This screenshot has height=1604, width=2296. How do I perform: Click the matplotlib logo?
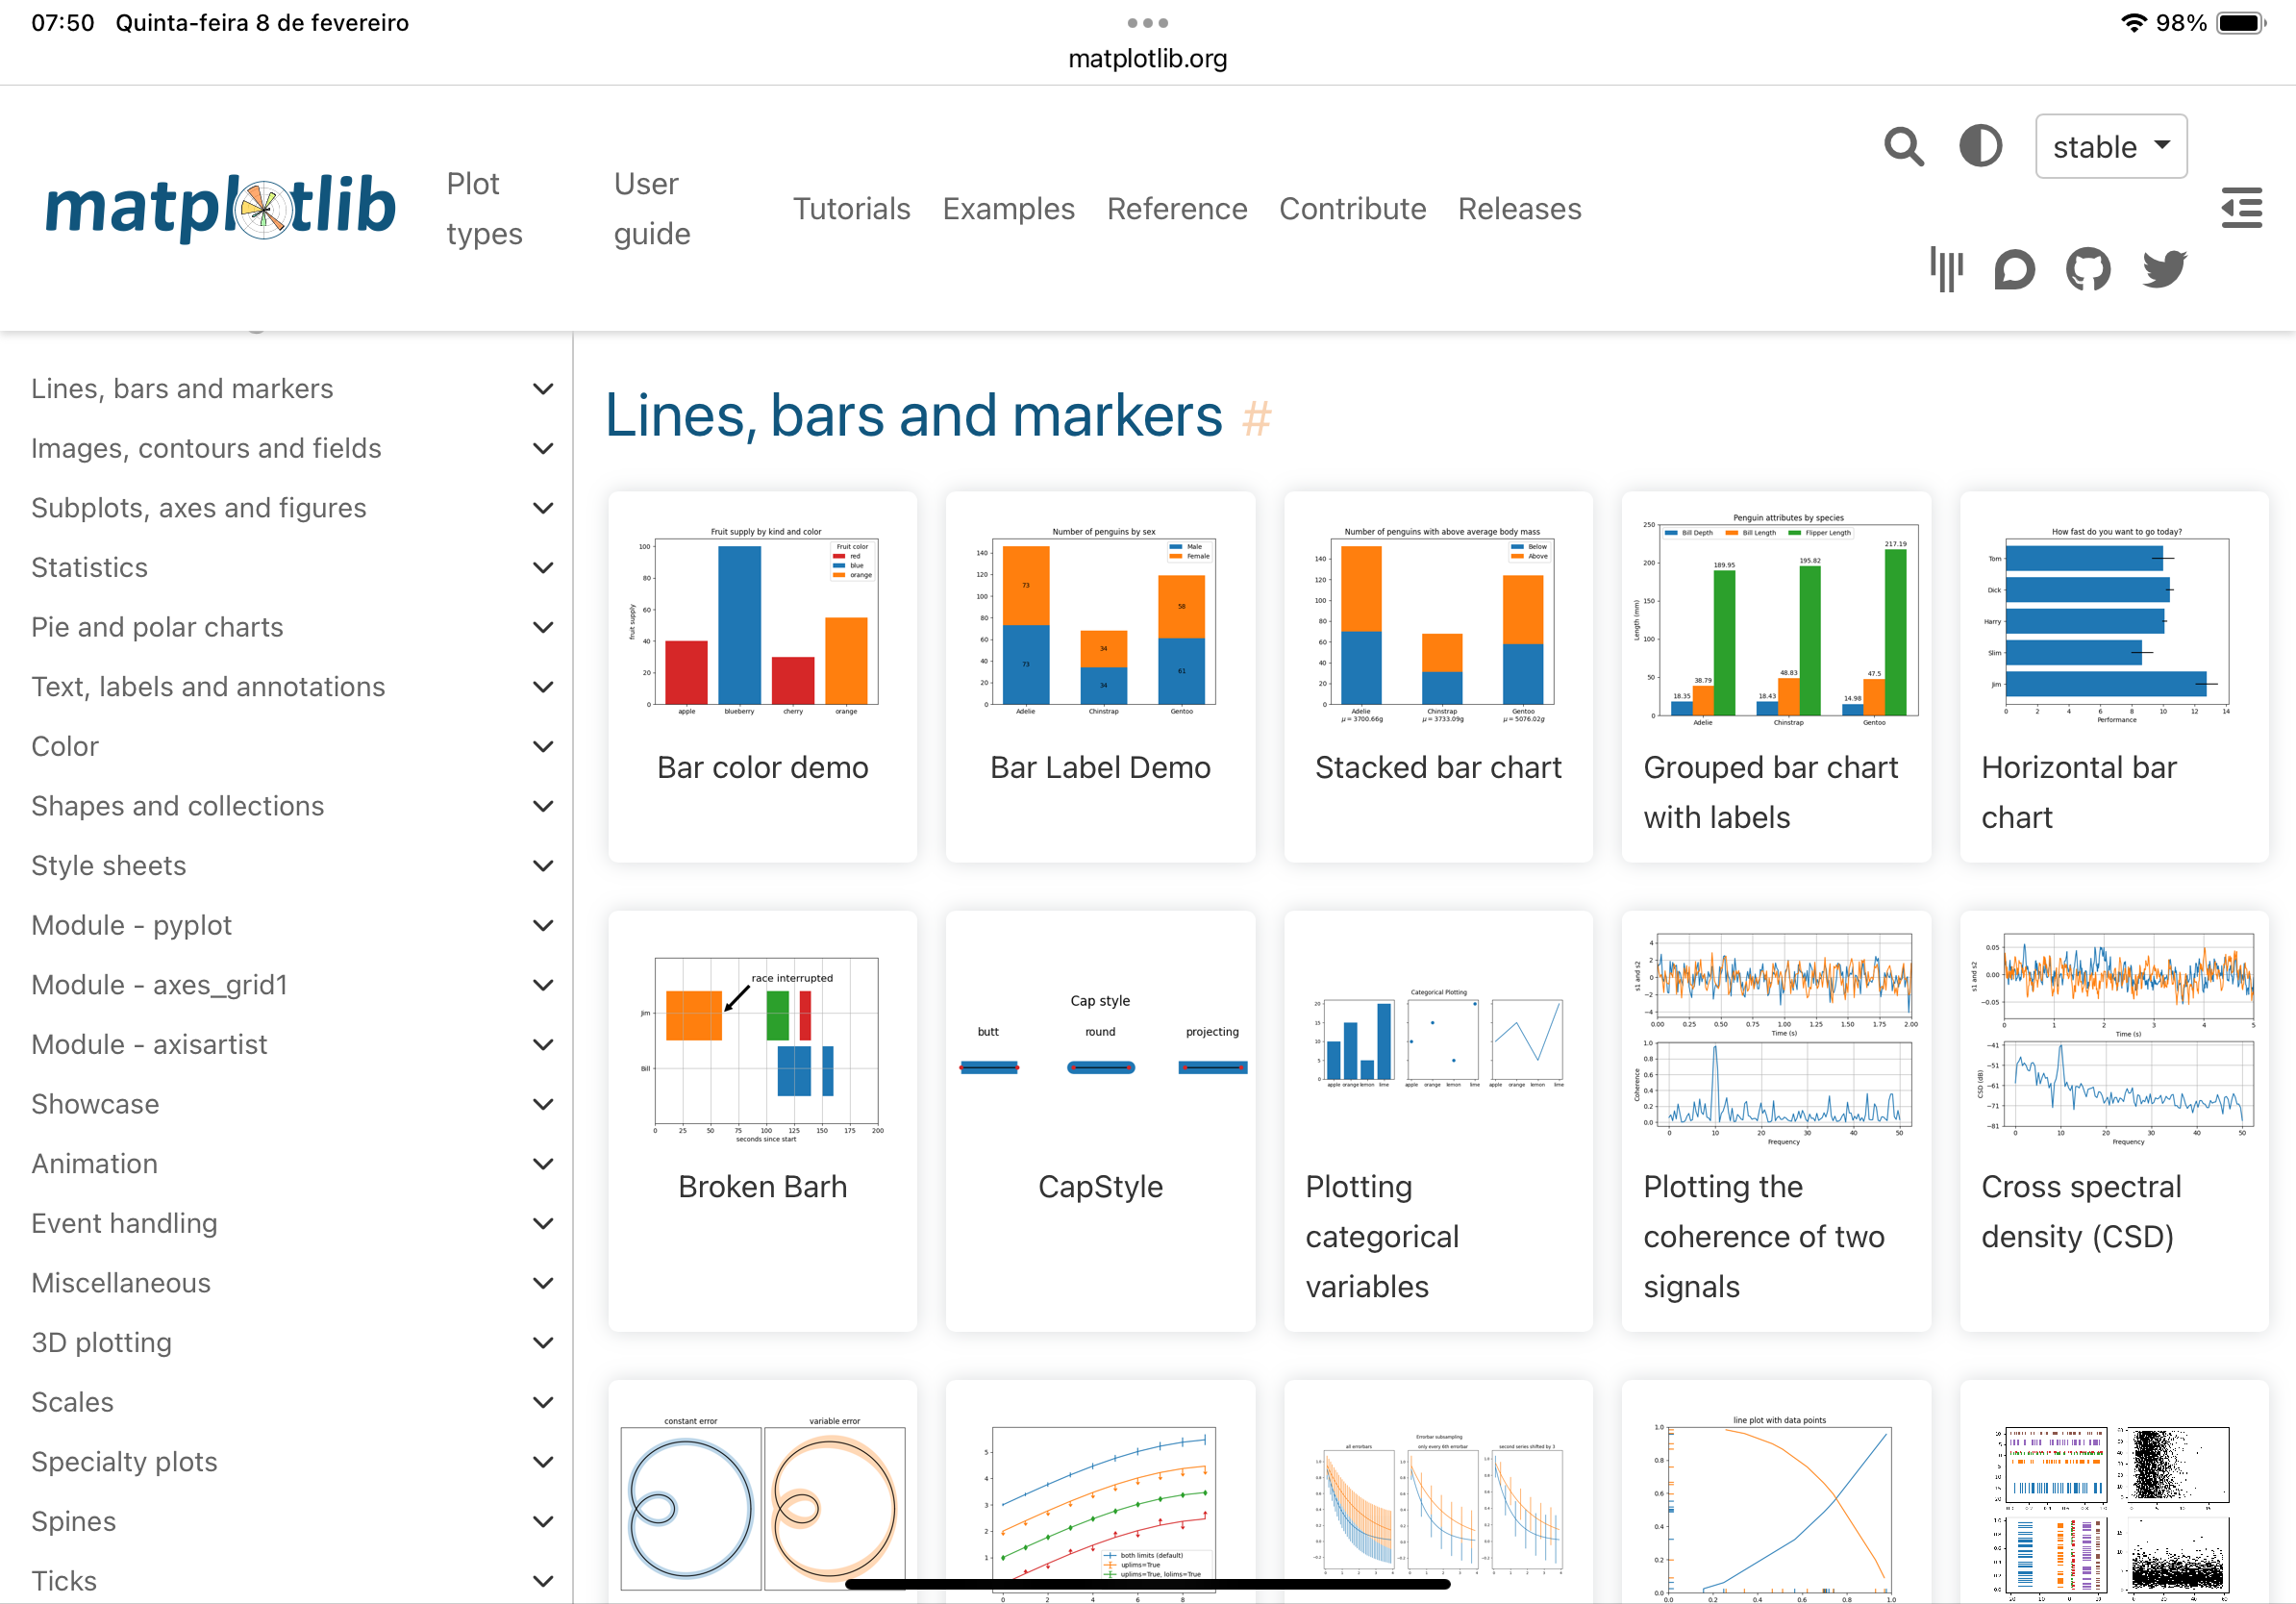(x=220, y=208)
